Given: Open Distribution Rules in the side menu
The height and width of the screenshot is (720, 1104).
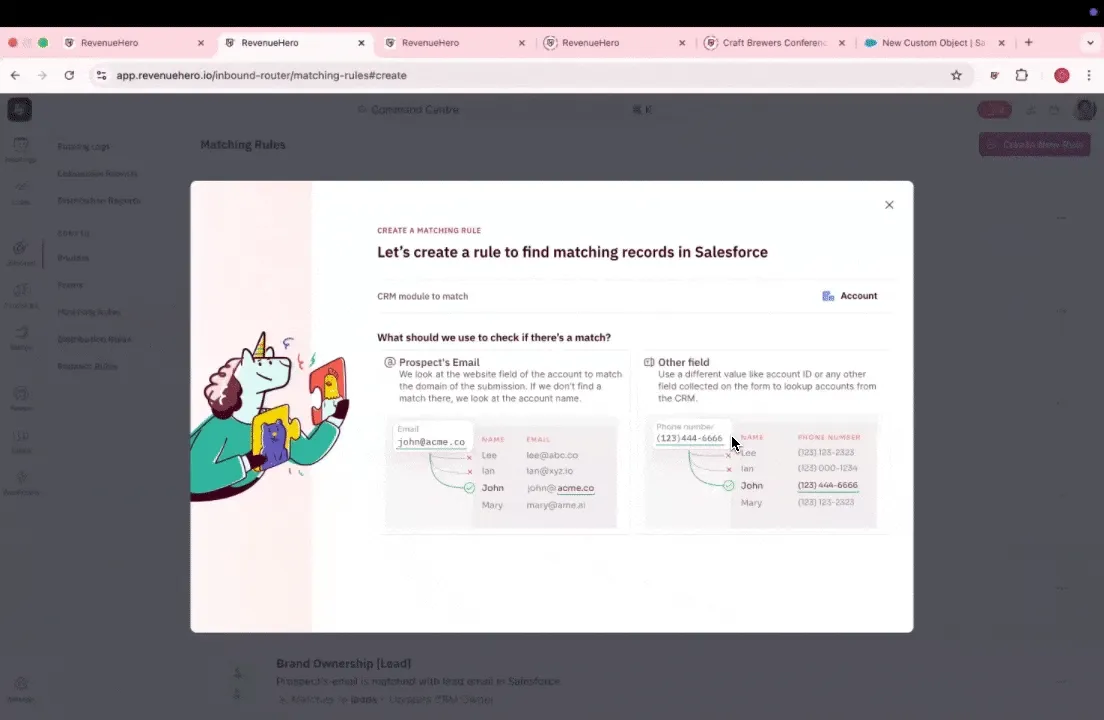Looking at the screenshot, I should [94, 339].
